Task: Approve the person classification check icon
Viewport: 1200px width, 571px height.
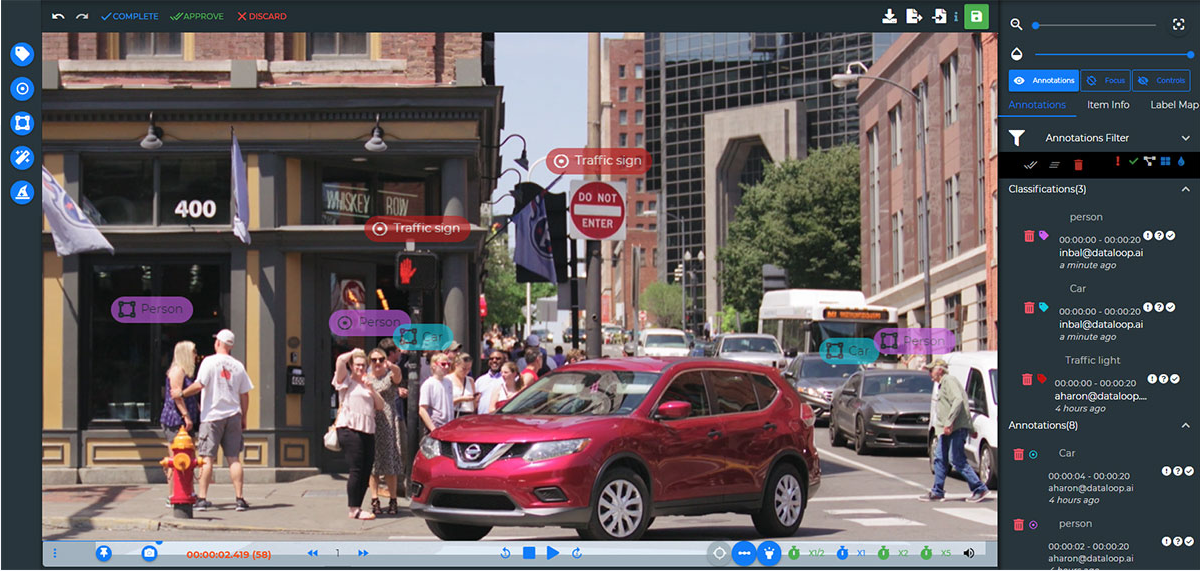Action: pyautogui.click(x=1171, y=236)
